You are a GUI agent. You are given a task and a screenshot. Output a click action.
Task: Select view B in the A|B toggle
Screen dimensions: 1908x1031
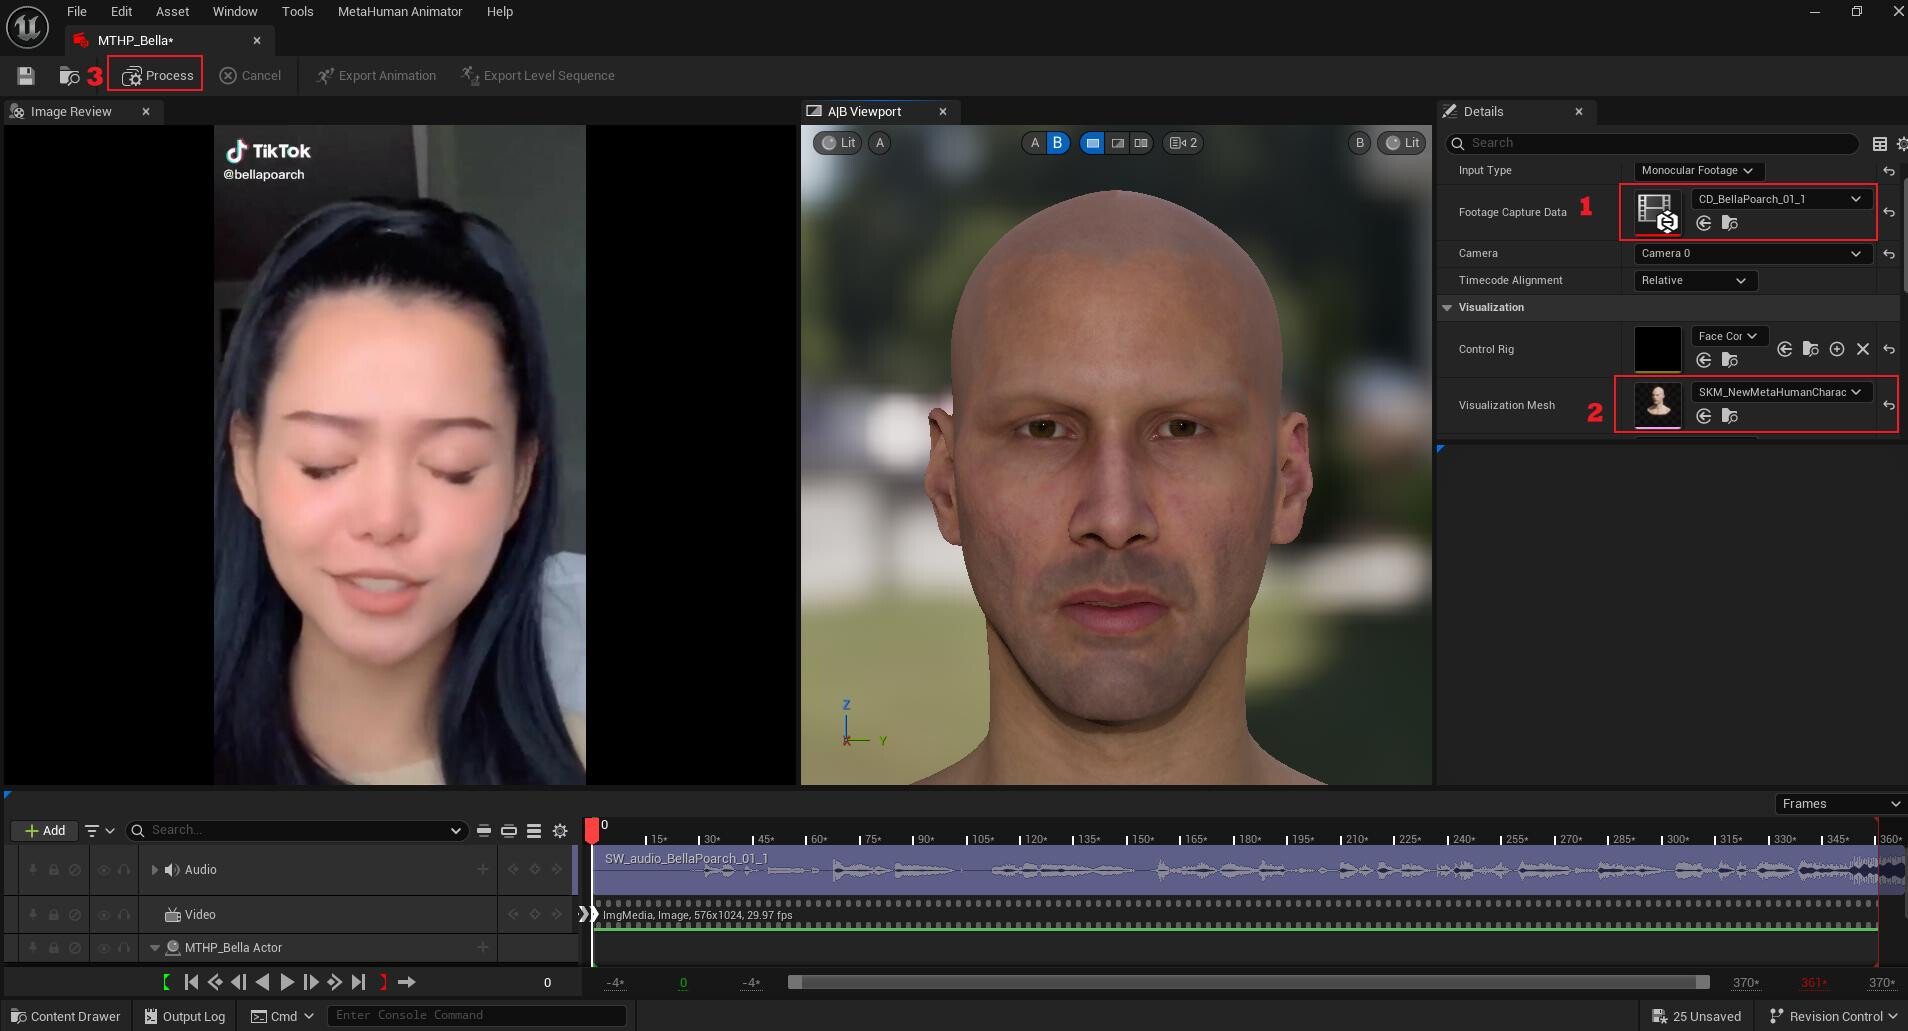1057,143
